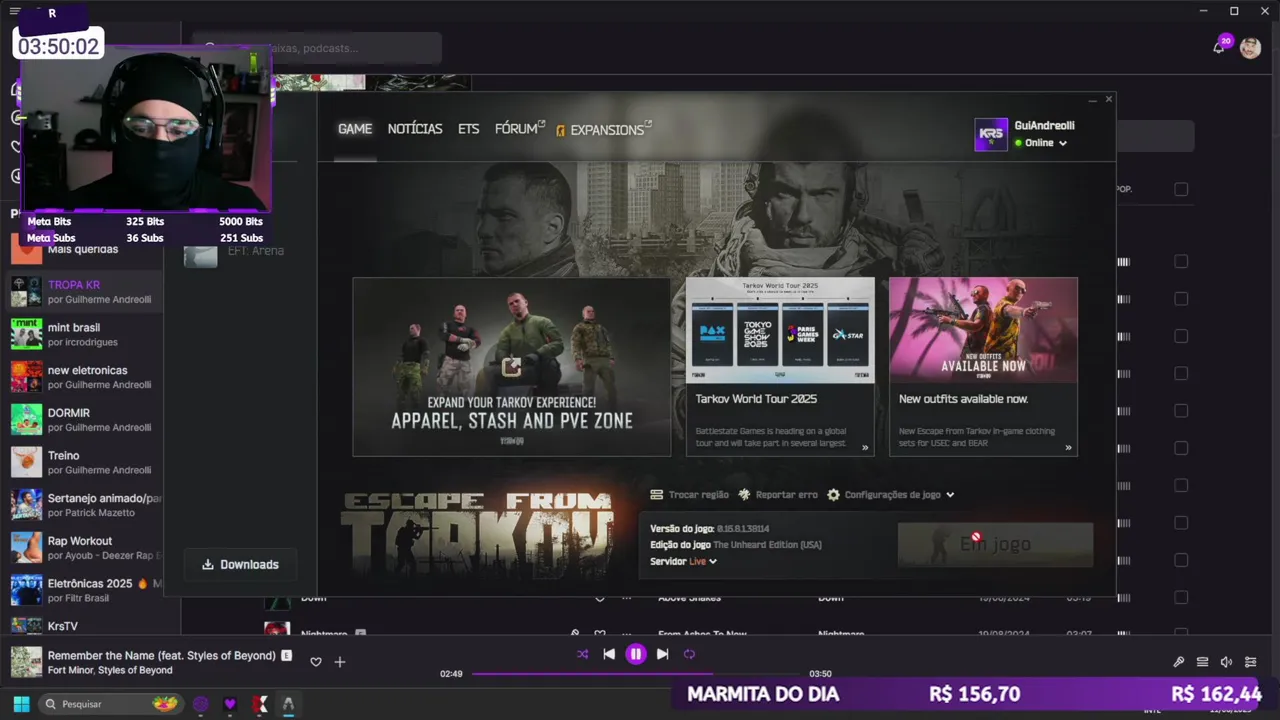Click the Reportar erro bug link
The height and width of the screenshot is (720, 1280).
click(x=778, y=495)
